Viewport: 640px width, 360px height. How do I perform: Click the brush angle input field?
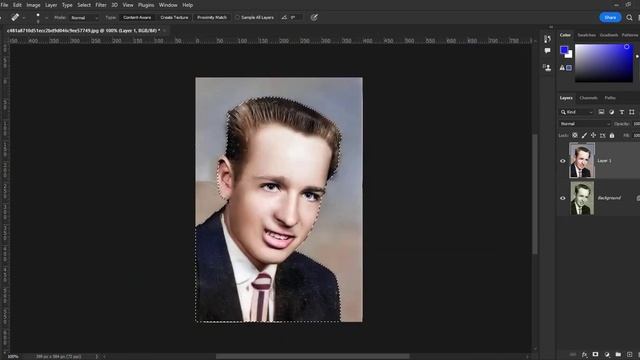tap(296, 18)
